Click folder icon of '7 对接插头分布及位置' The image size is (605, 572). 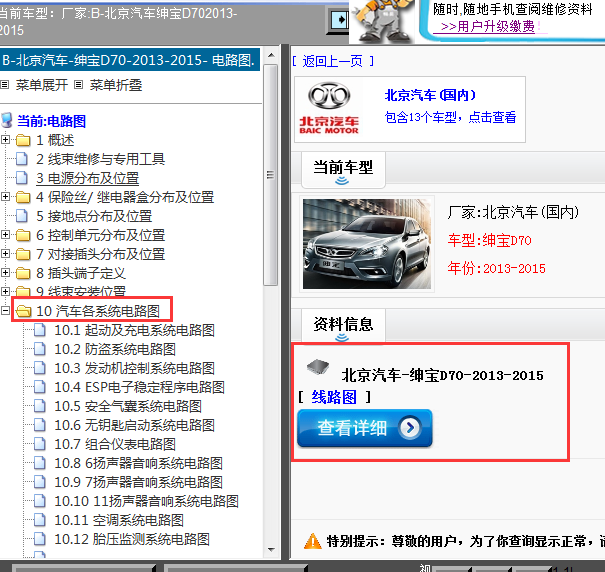tap(23, 254)
